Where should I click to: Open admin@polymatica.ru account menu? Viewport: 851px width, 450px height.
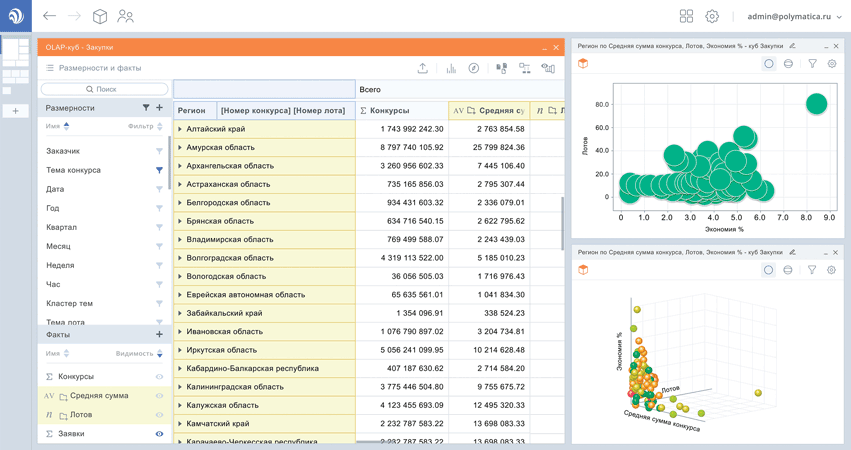(794, 17)
